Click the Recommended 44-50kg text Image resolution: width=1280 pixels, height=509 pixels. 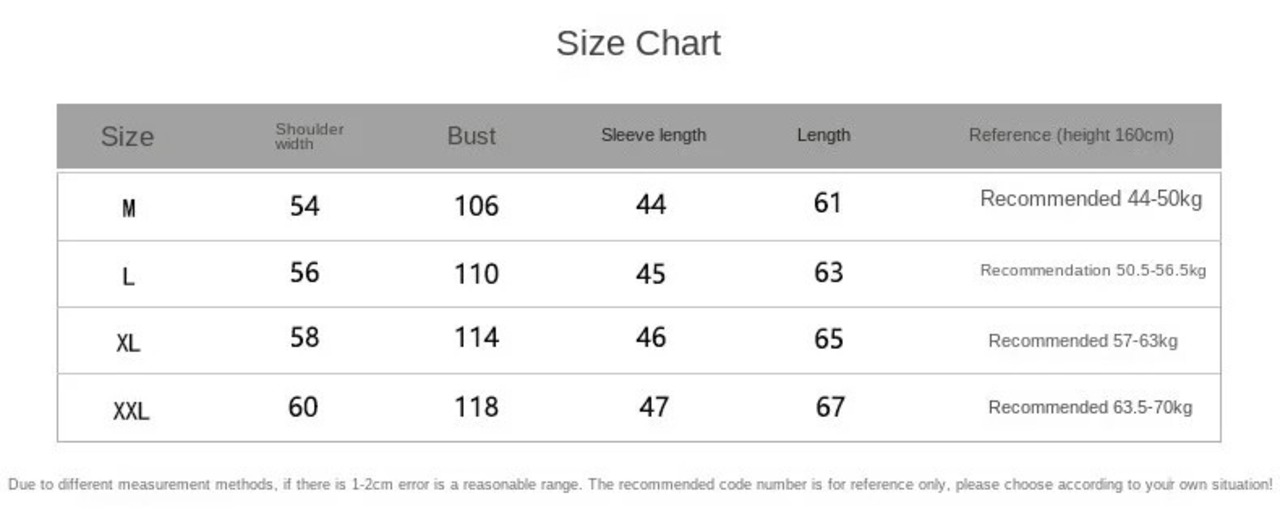pyautogui.click(x=1090, y=199)
